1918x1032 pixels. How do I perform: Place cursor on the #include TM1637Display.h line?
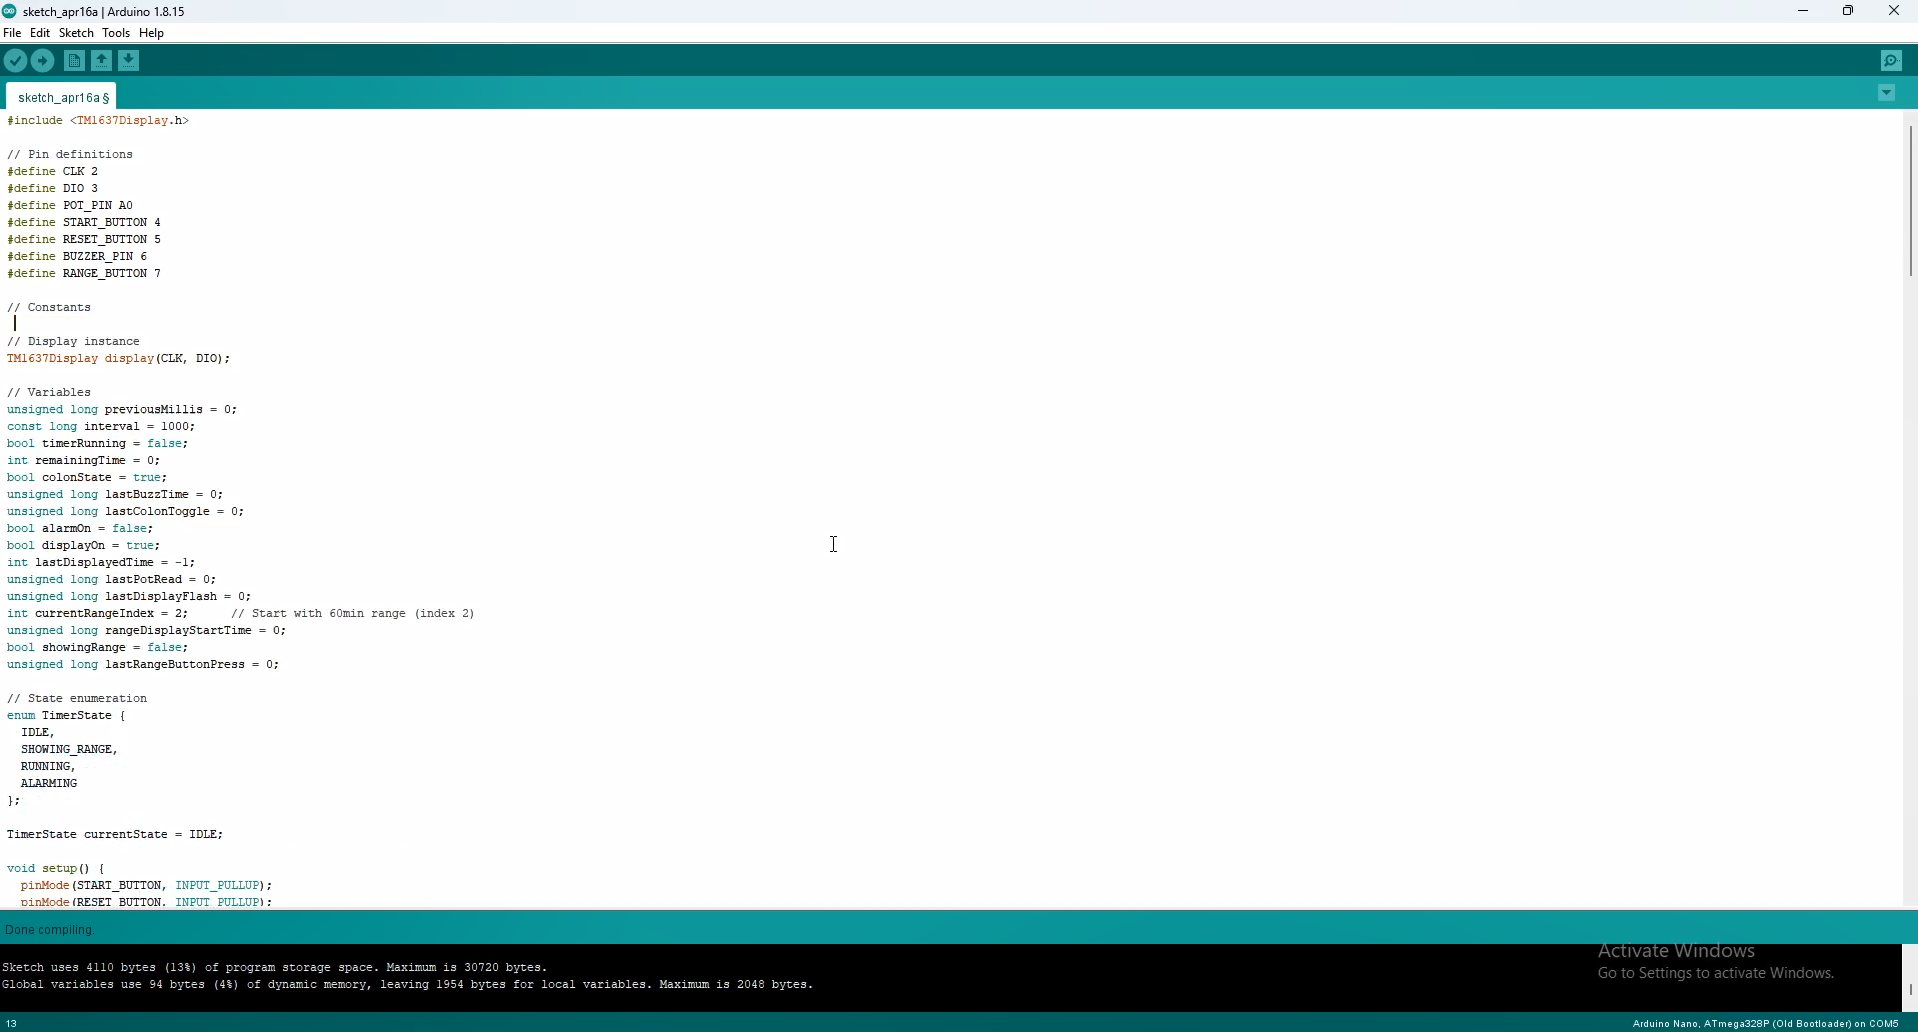tap(99, 121)
